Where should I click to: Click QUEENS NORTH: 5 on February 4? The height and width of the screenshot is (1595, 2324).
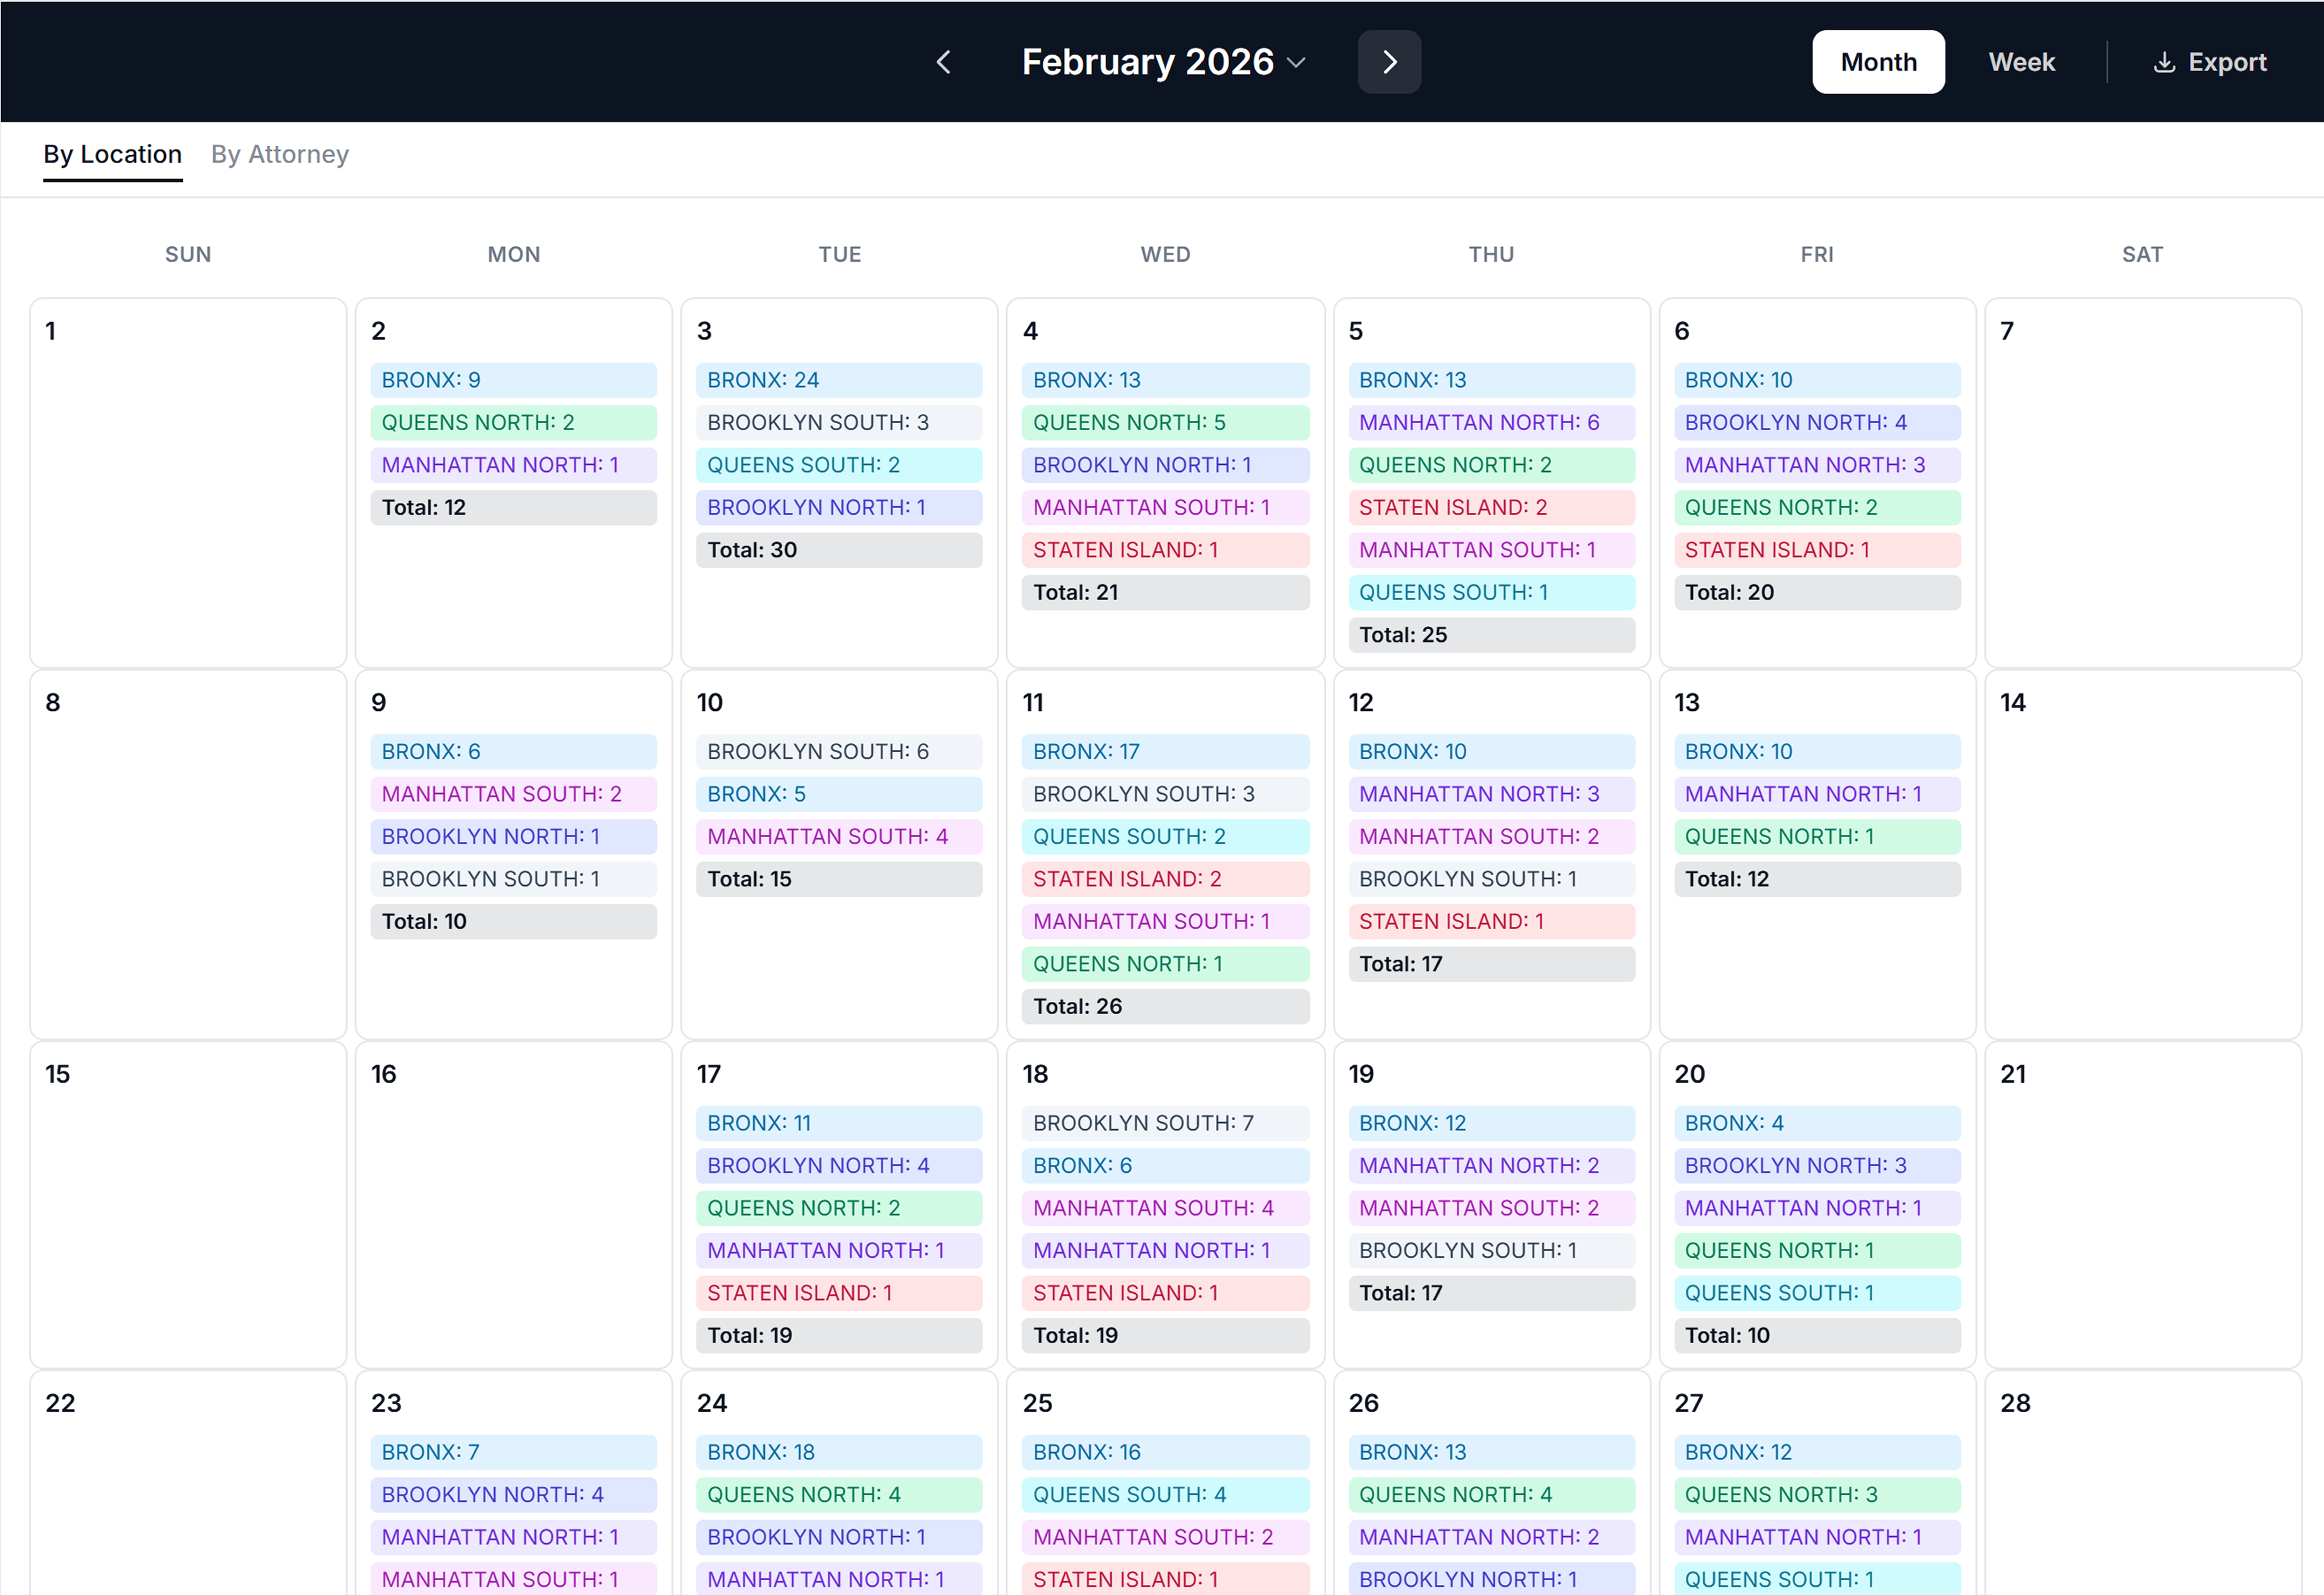click(x=1165, y=422)
